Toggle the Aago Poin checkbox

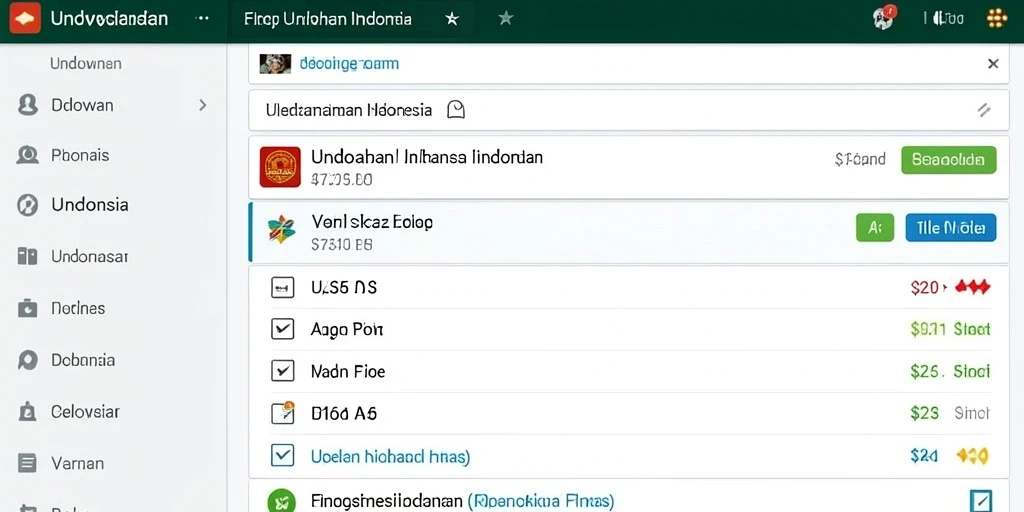pyautogui.click(x=282, y=329)
